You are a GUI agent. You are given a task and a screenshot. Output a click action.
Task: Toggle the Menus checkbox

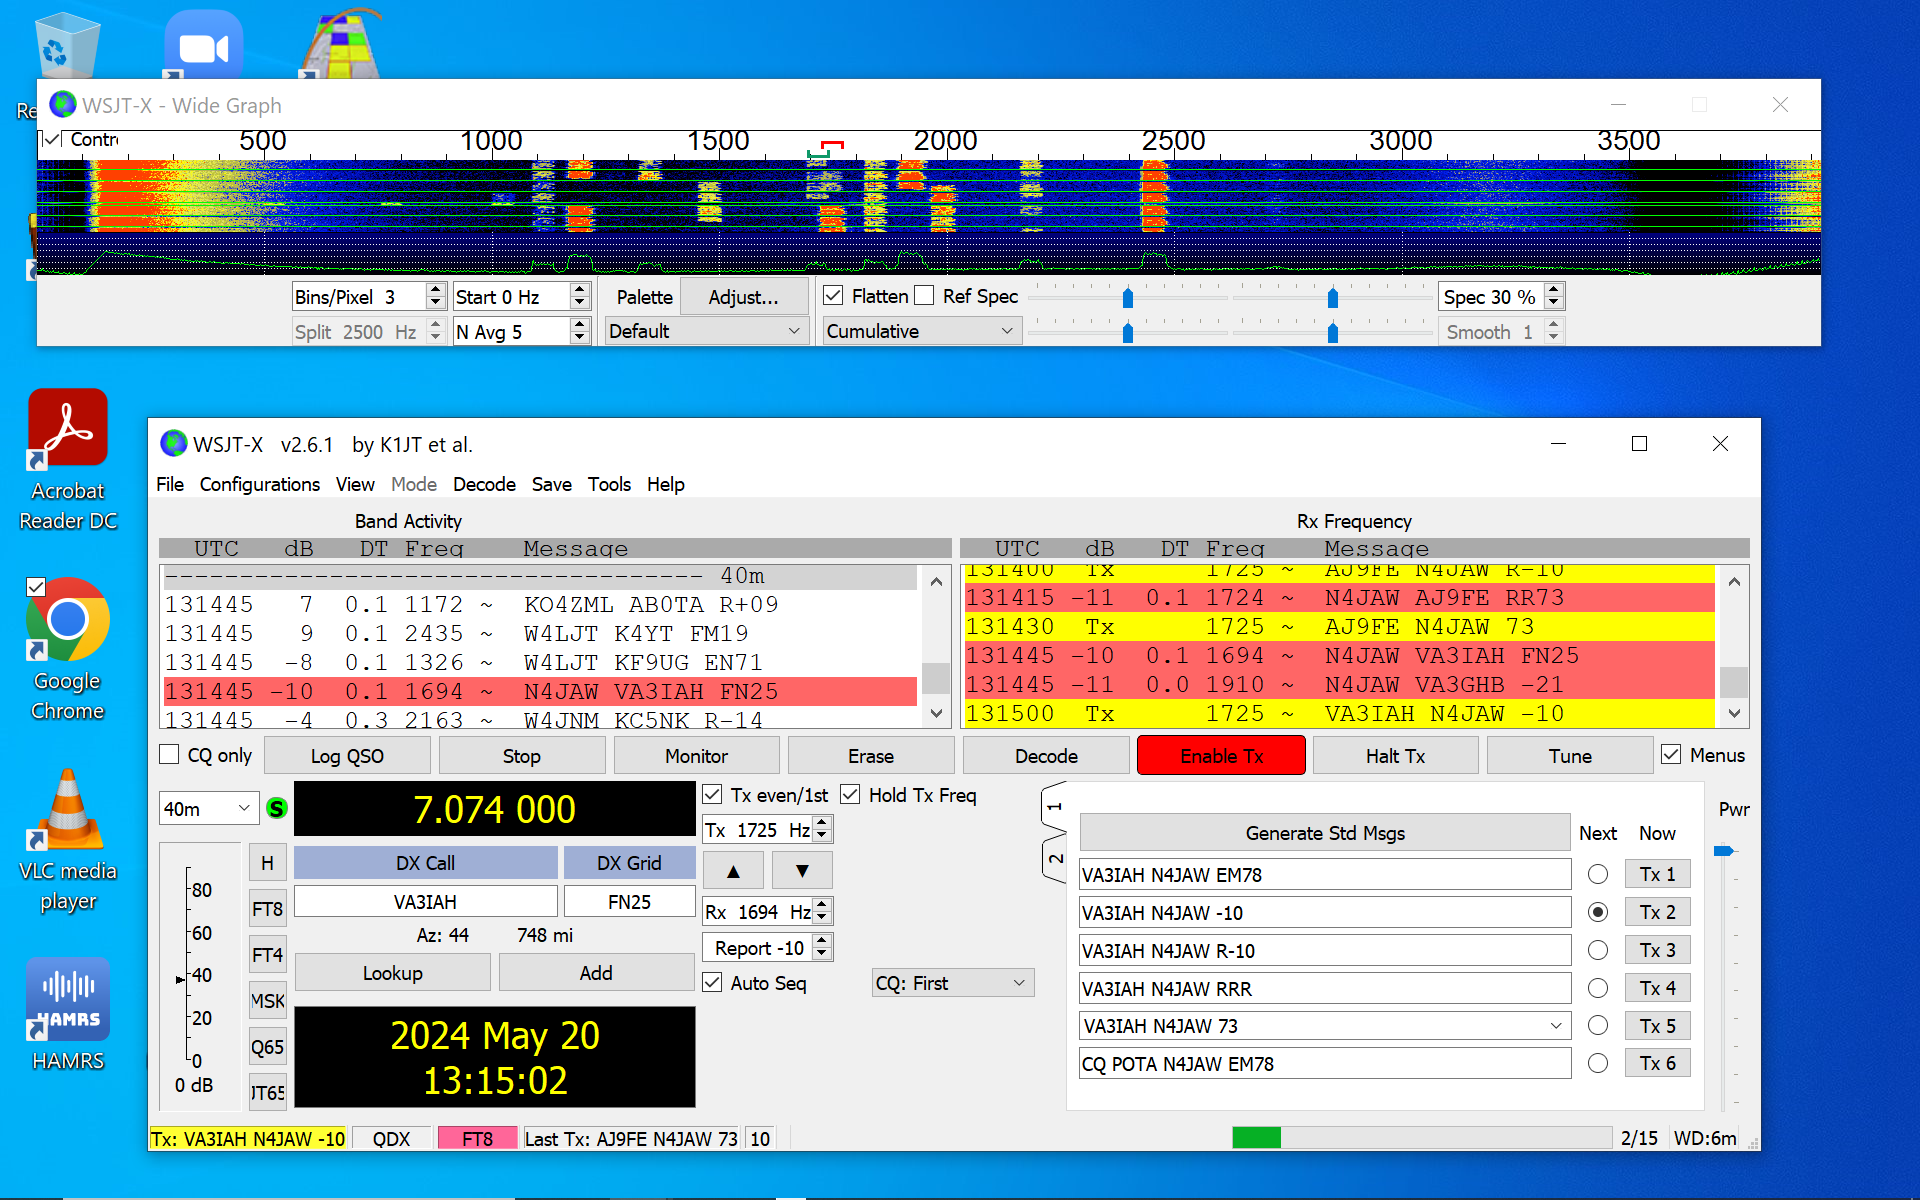click(x=1671, y=755)
